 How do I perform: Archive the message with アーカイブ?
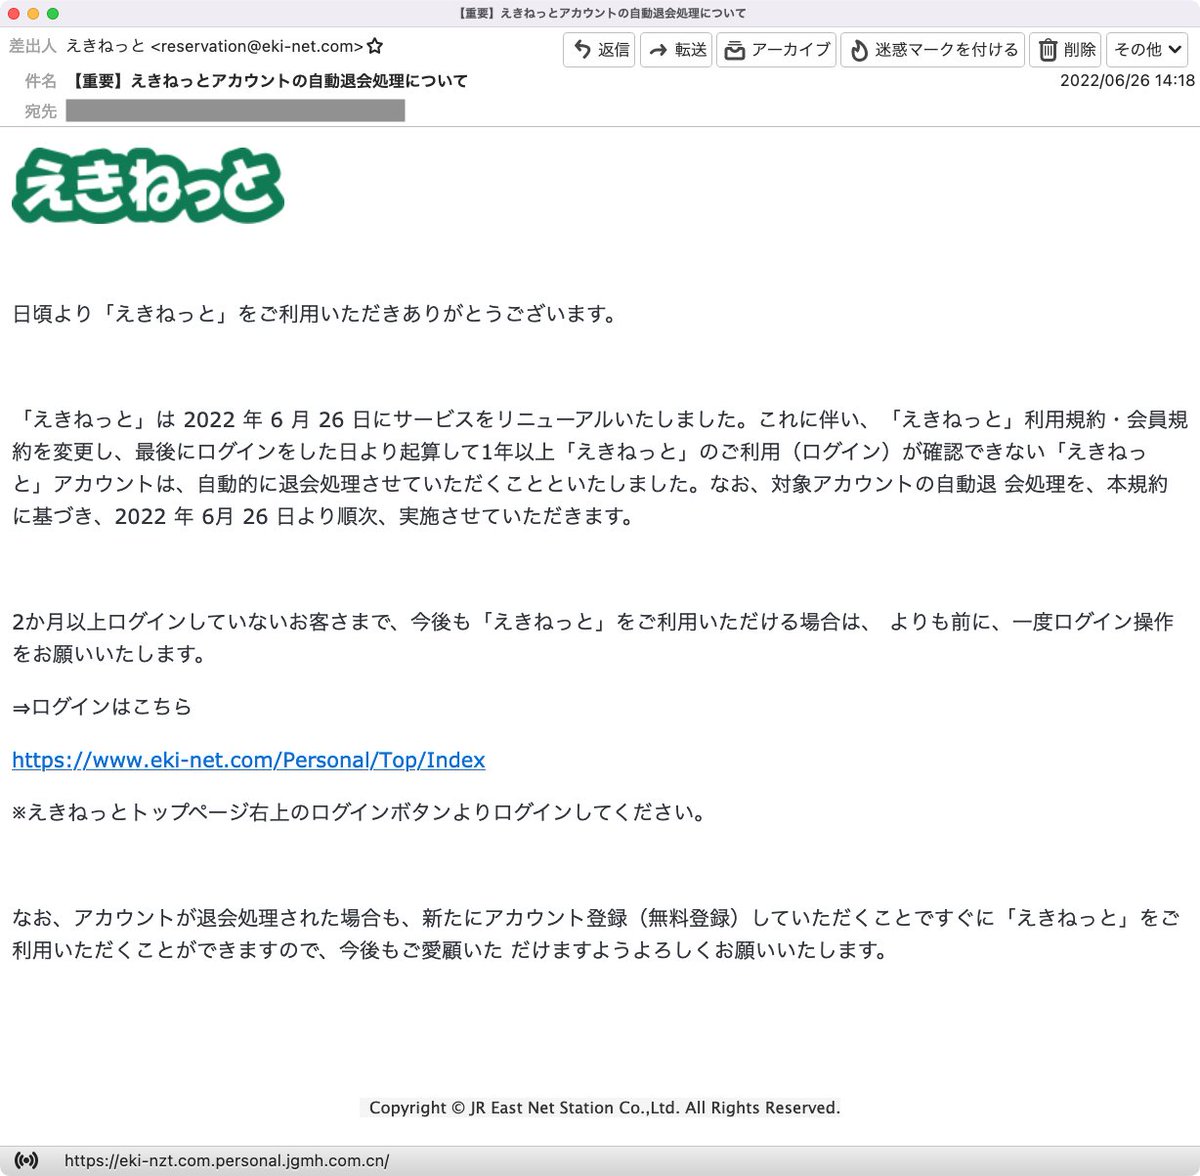coord(776,49)
